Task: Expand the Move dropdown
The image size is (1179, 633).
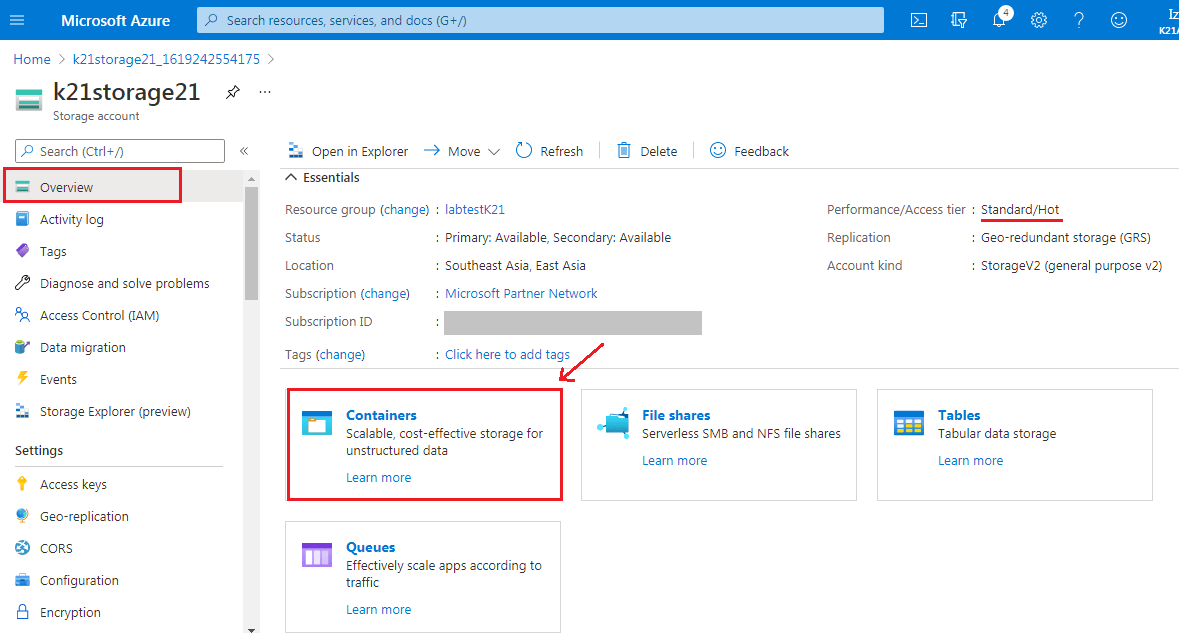Action: click(x=462, y=151)
